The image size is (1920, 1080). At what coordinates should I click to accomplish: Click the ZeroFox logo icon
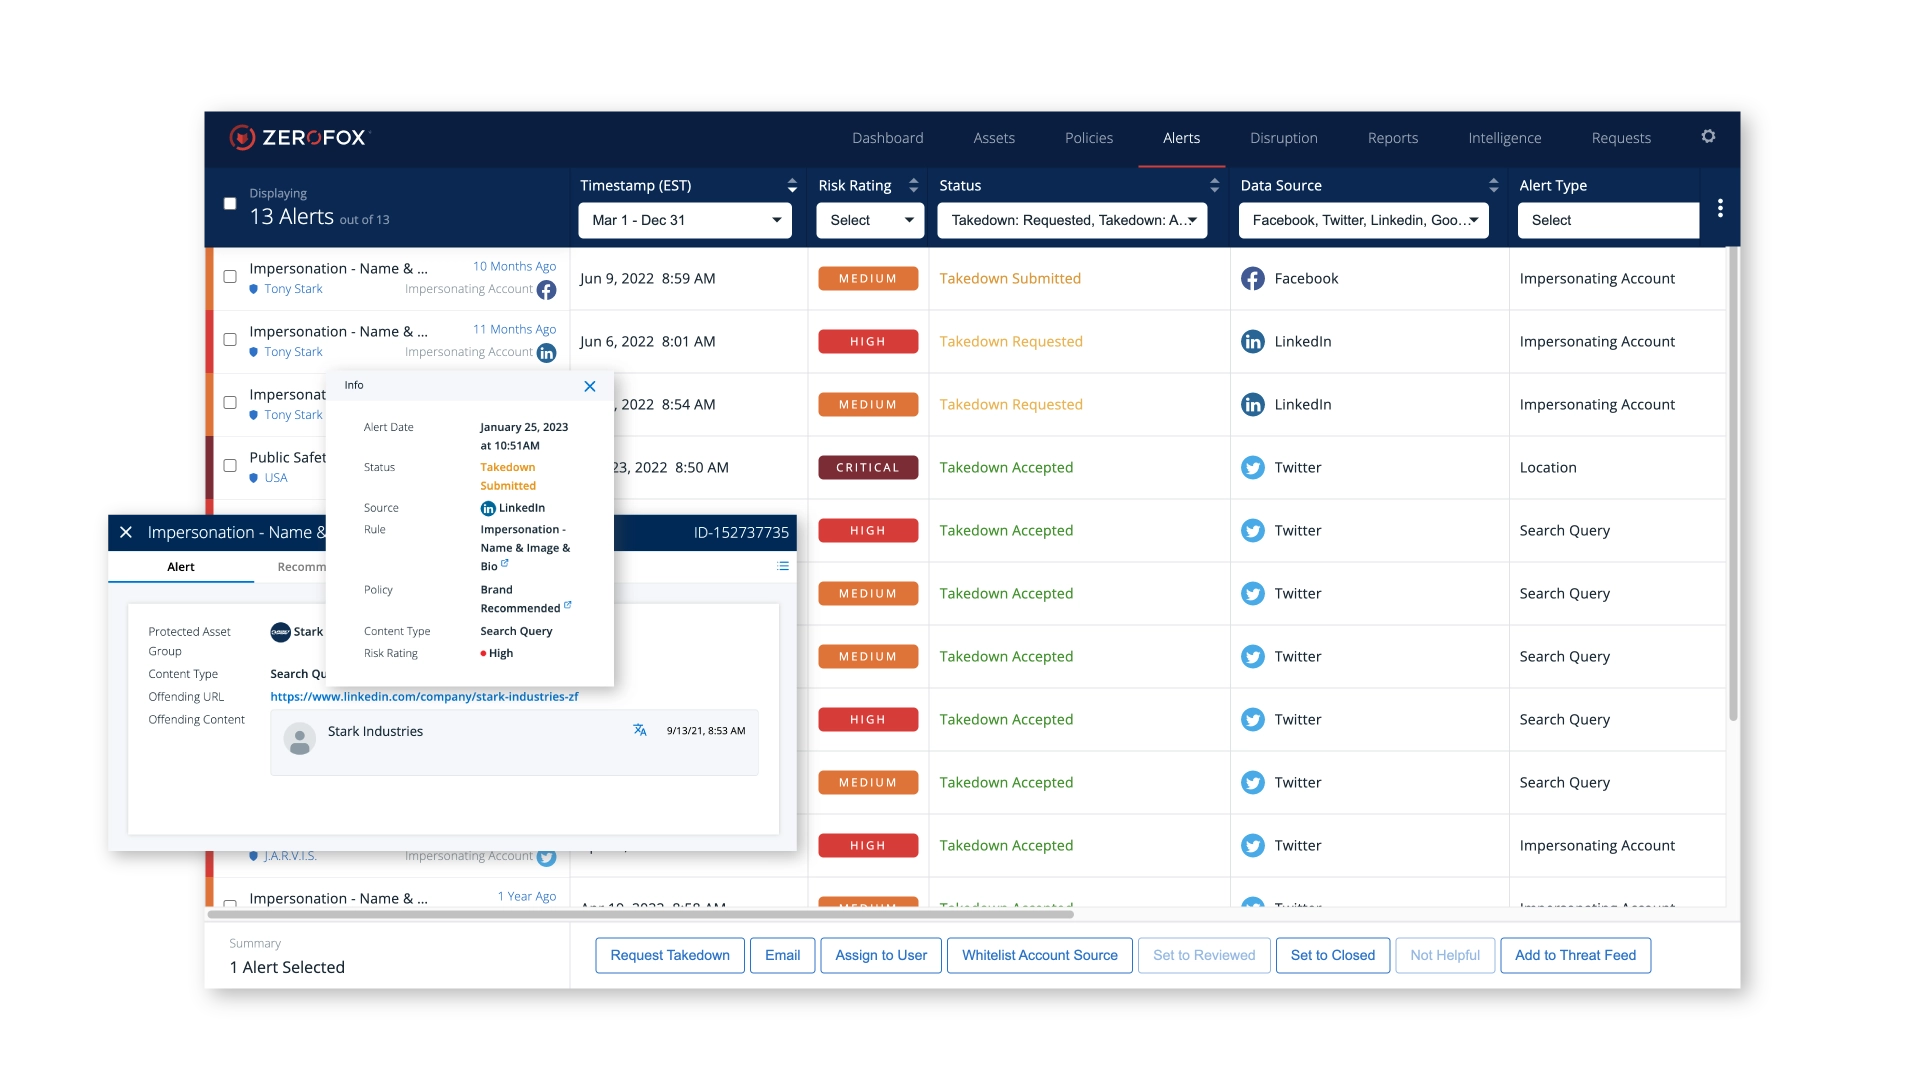coord(243,137)
